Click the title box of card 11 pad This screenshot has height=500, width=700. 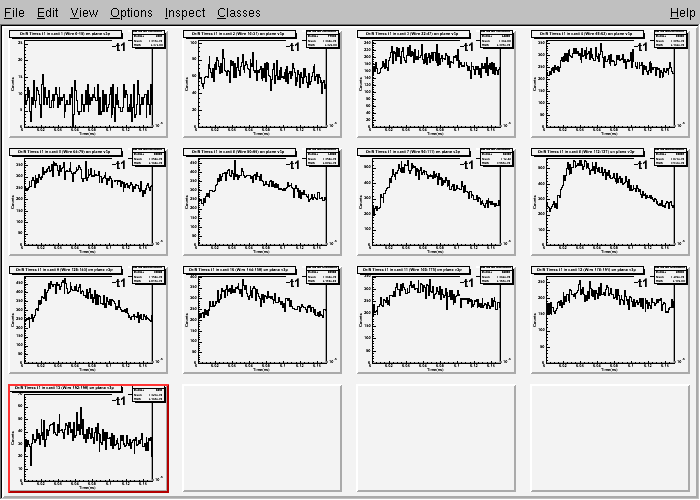[x=414, y=270]
